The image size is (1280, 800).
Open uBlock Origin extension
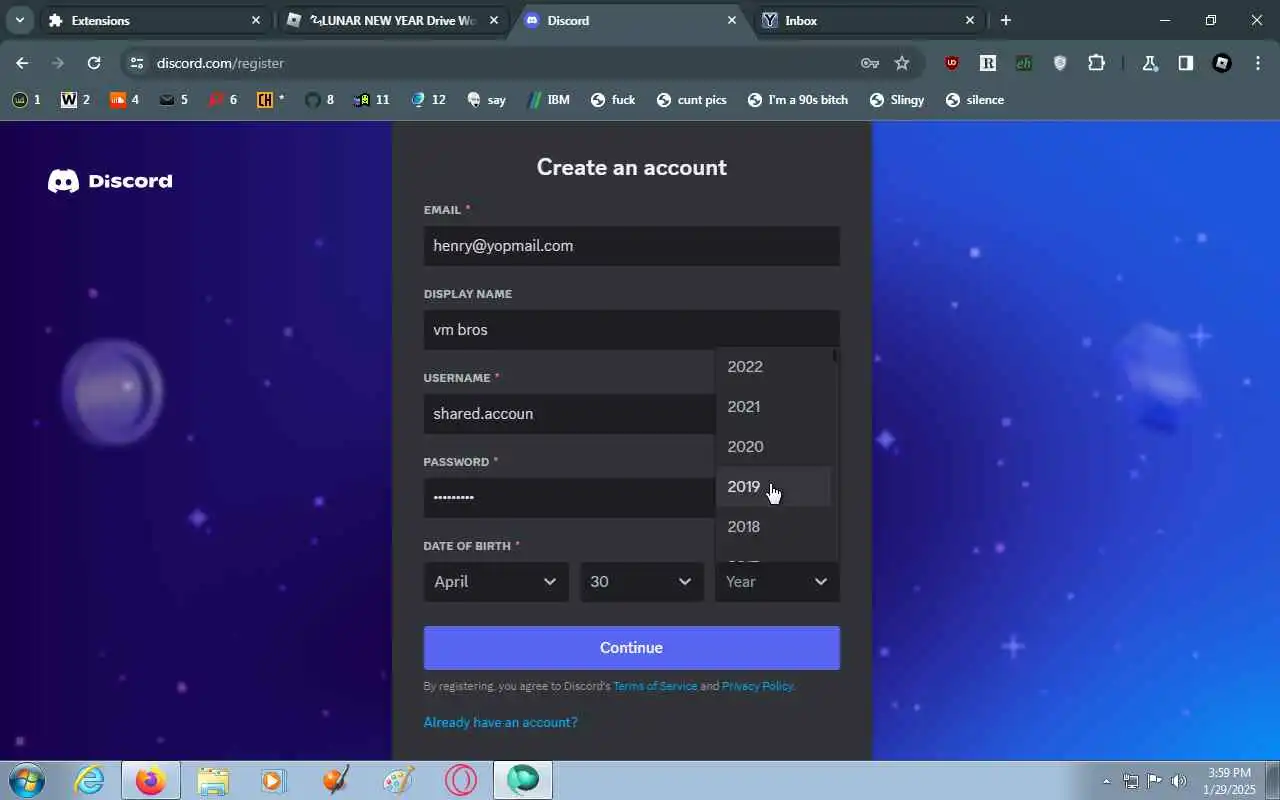tap(952, 63)
